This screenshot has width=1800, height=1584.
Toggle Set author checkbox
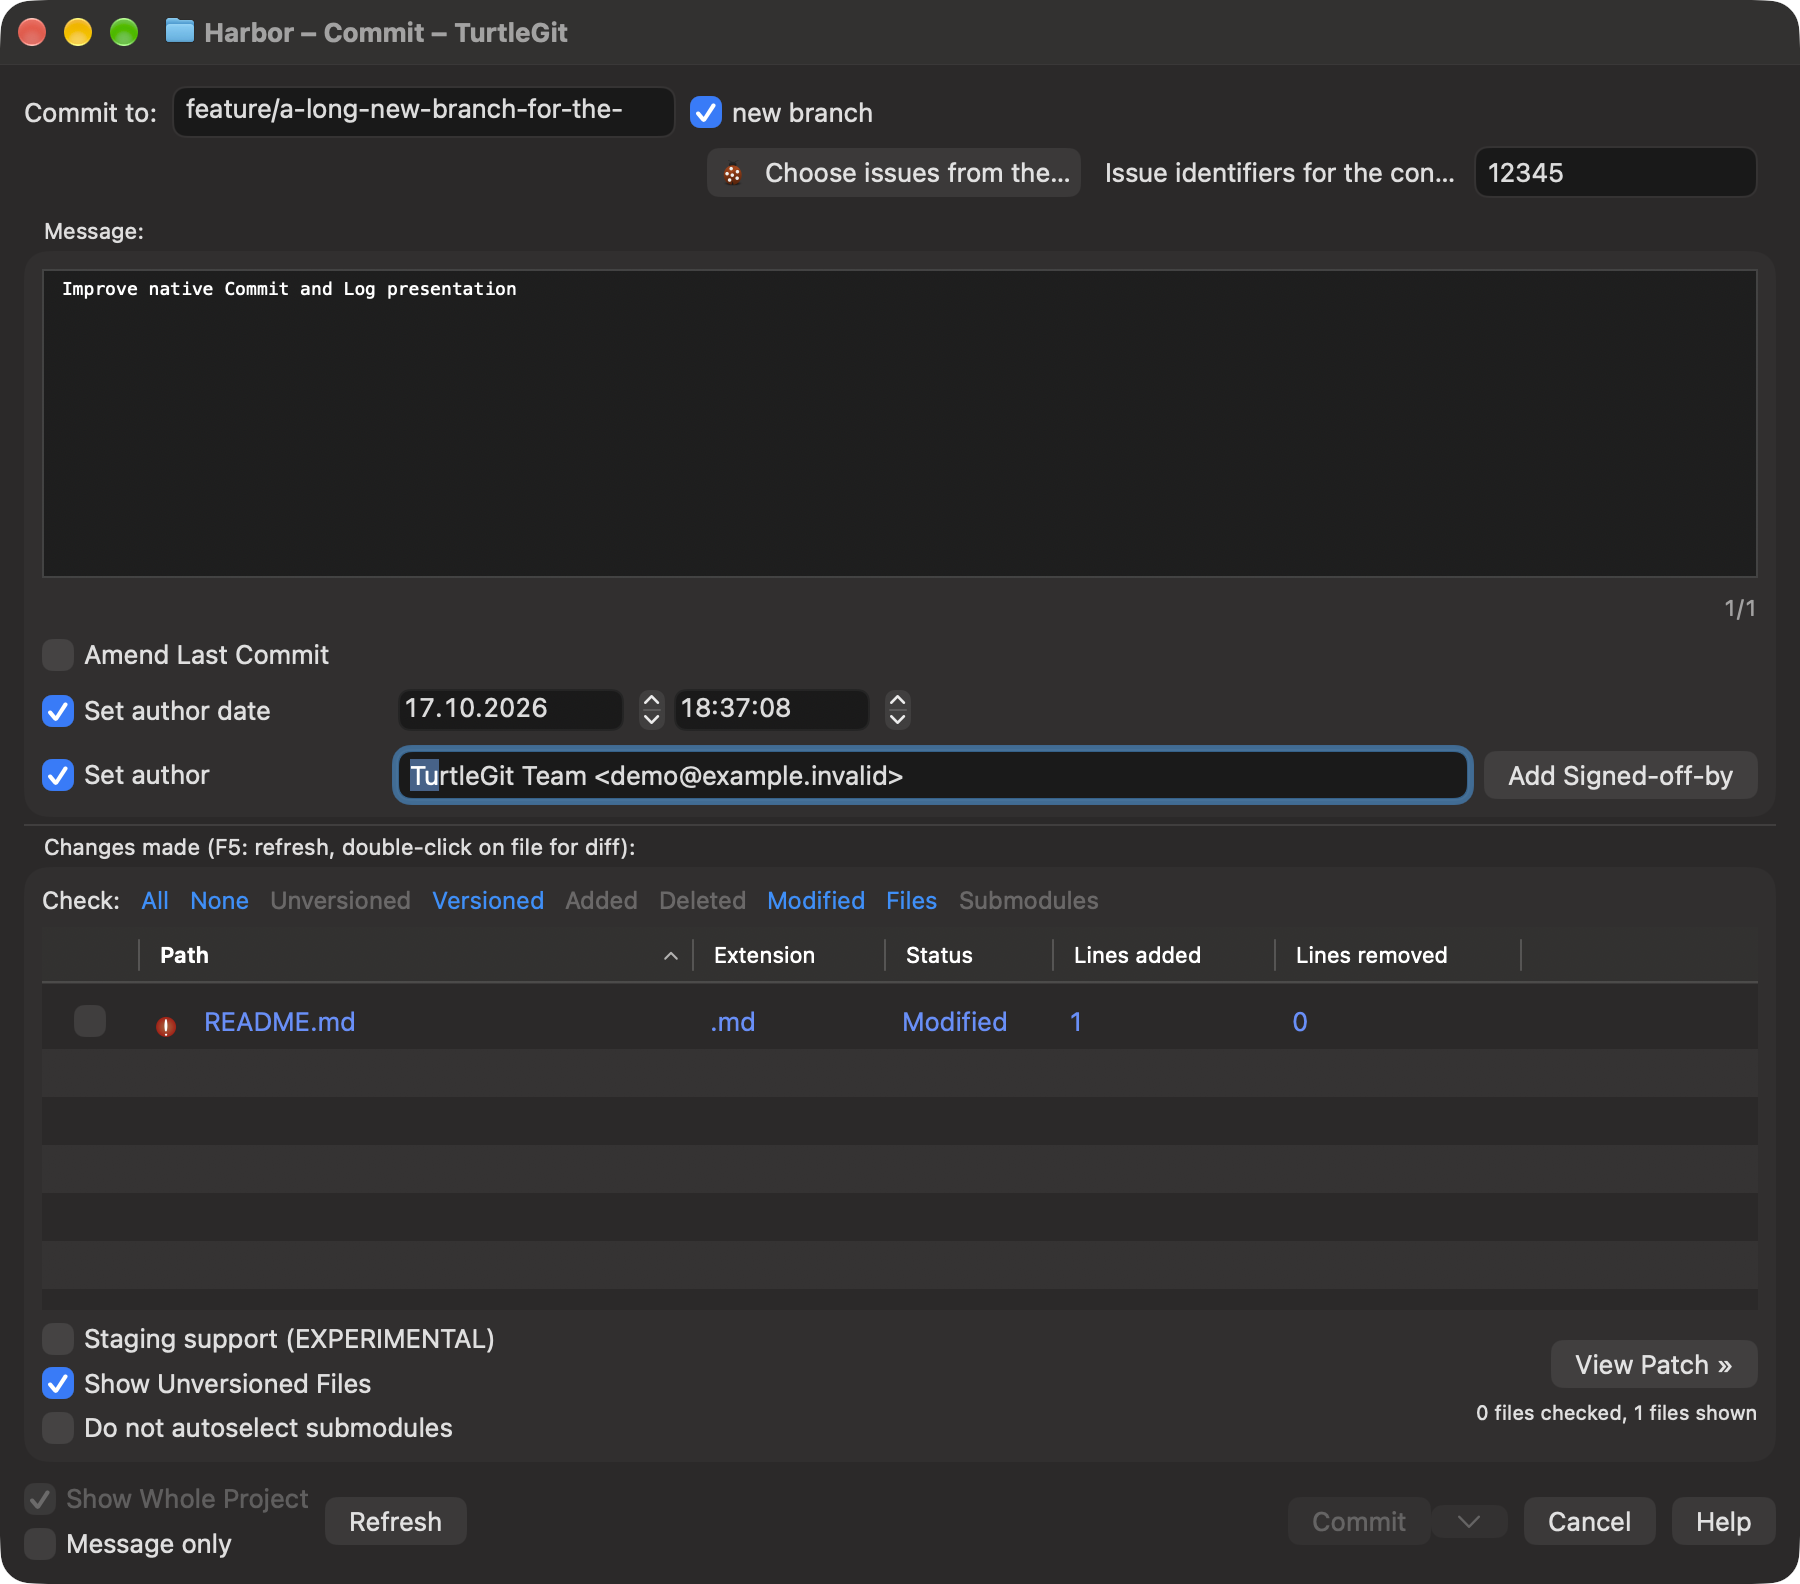pos(58,775)
